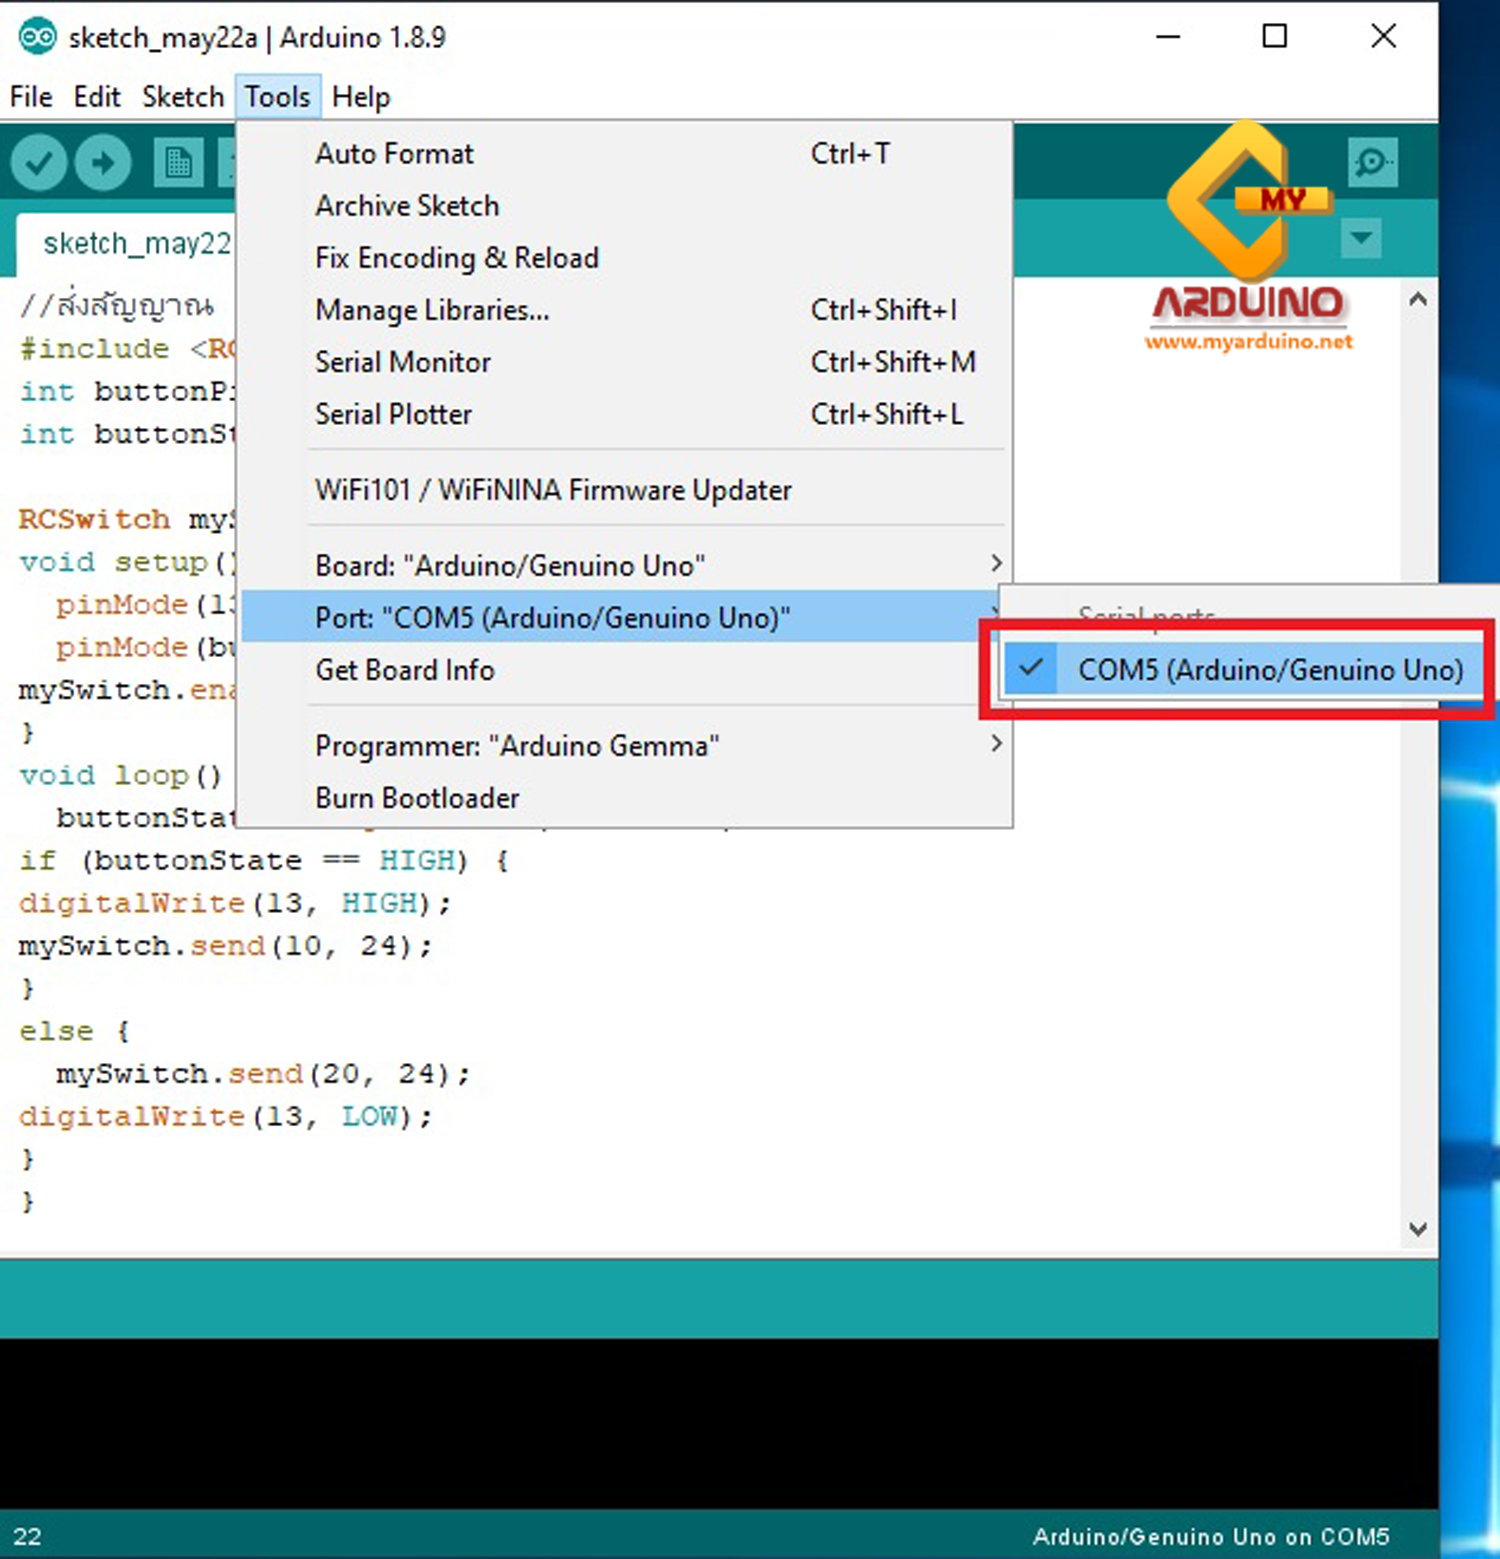Screen dimensions: 1500x1559
Task: Expand the Programmer submenu arrow
Action: [996, 744]
